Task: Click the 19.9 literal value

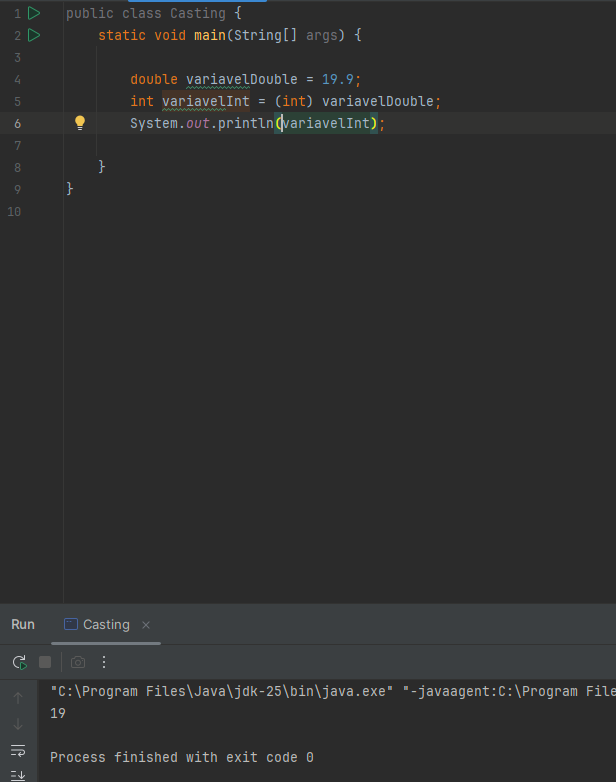Action: pos(338,79)
